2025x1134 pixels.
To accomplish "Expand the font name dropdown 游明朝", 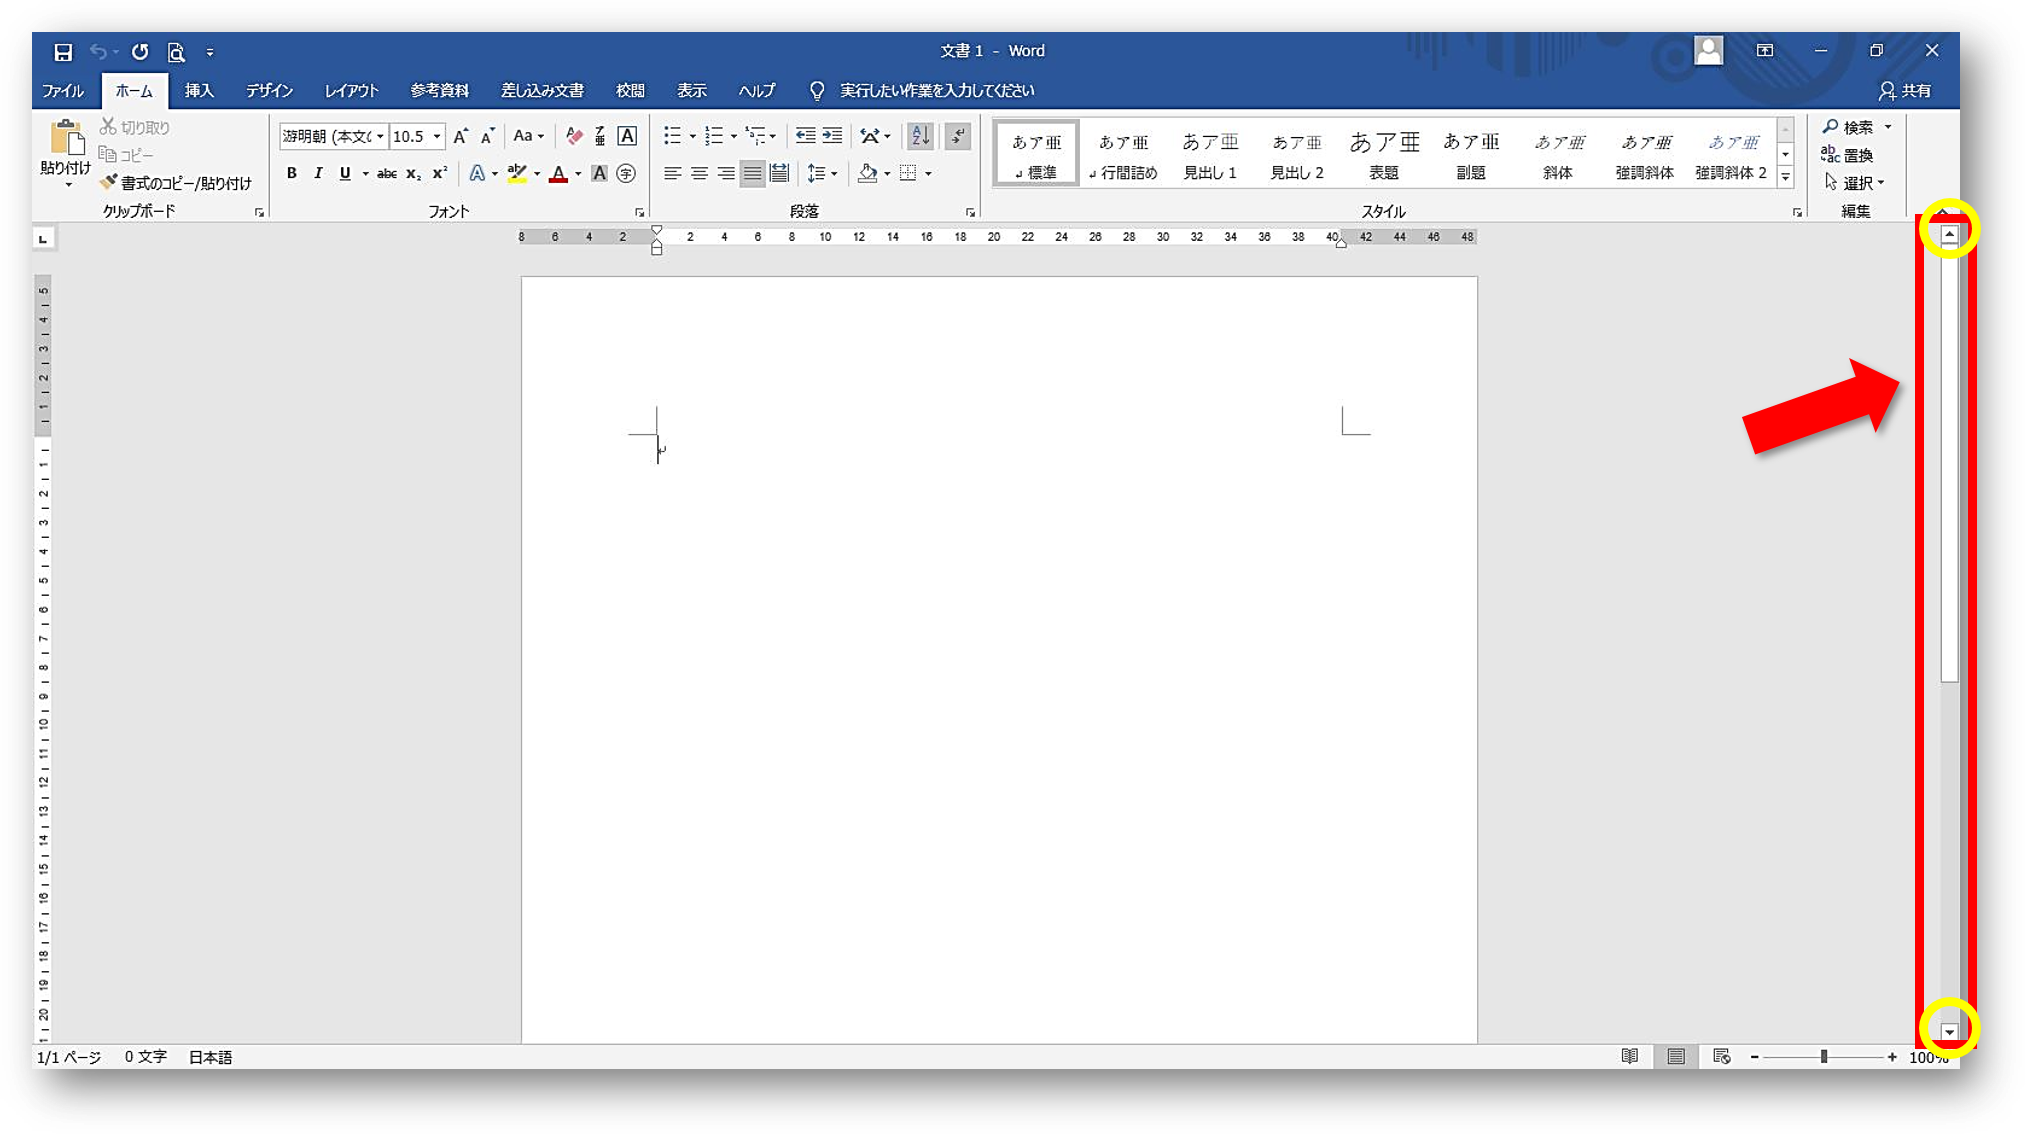I will click(x=380, y=136).
